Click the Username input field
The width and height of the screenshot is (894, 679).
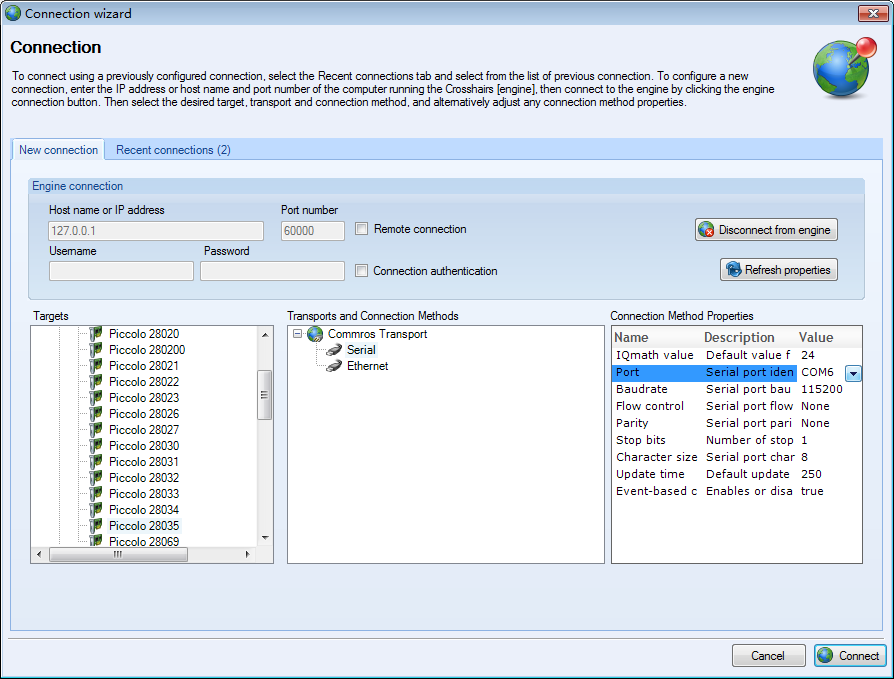pyautogui.click(x=121, y=271)
